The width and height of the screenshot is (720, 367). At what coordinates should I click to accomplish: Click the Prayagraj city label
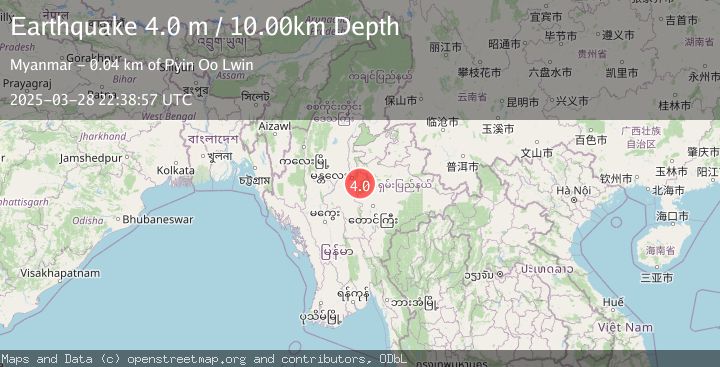(27, 84)
